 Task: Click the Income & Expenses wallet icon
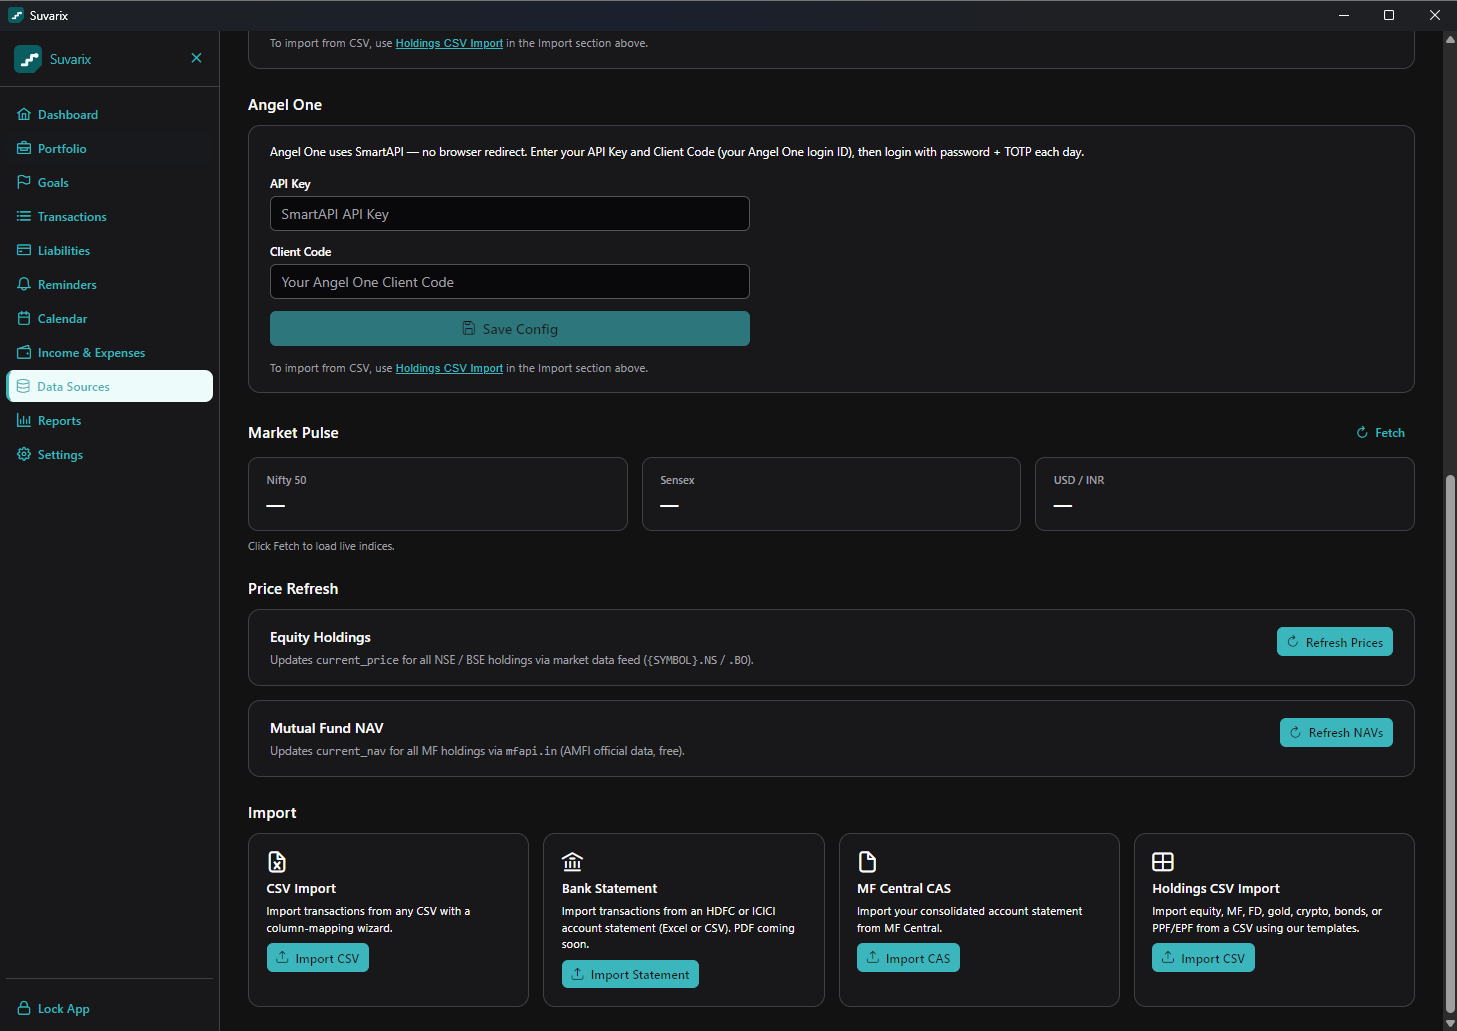[24, 352]
